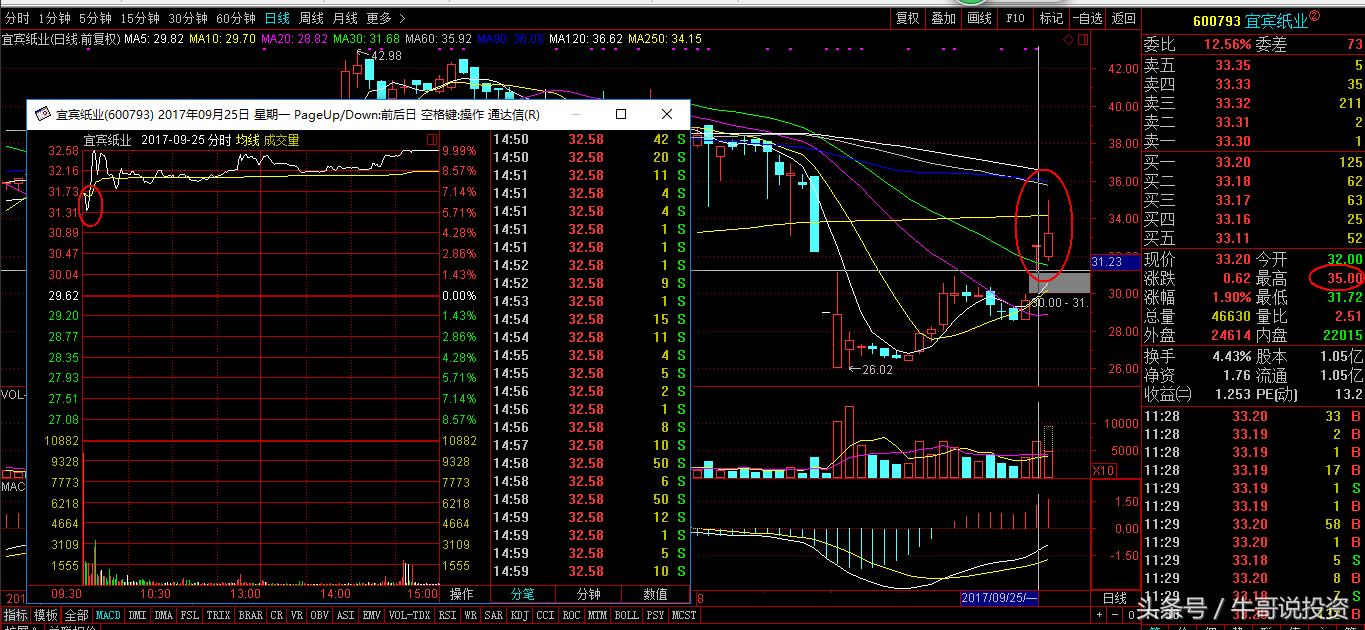Select the 60分钟 period tab
Viewport: 1365px width, 630px height.
236,18
